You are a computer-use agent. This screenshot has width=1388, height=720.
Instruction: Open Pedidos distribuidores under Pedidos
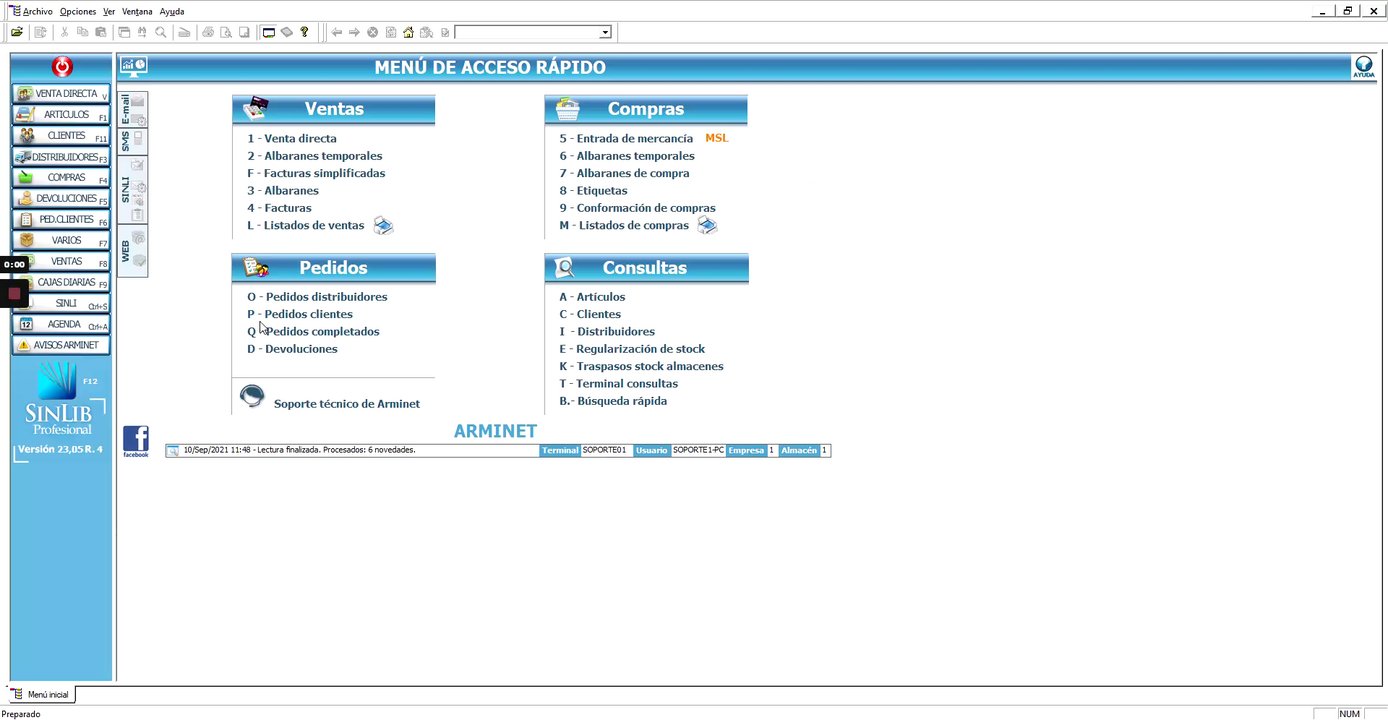[x=317, y=297]
